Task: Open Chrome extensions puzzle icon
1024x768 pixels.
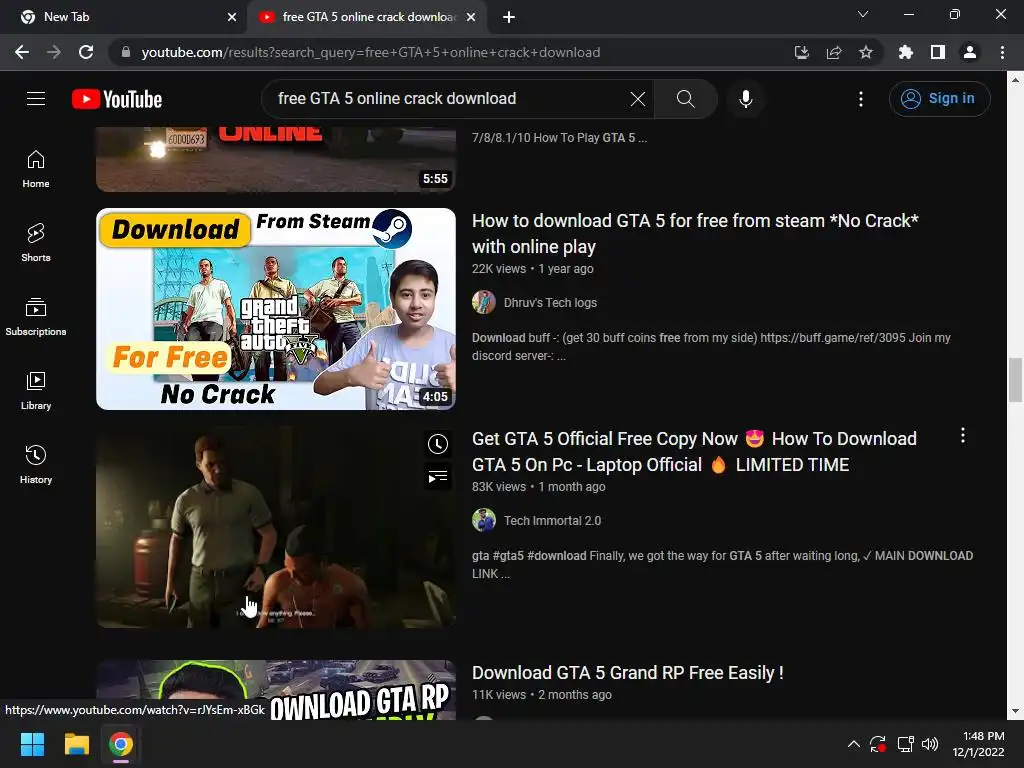Action: (906, 52)
